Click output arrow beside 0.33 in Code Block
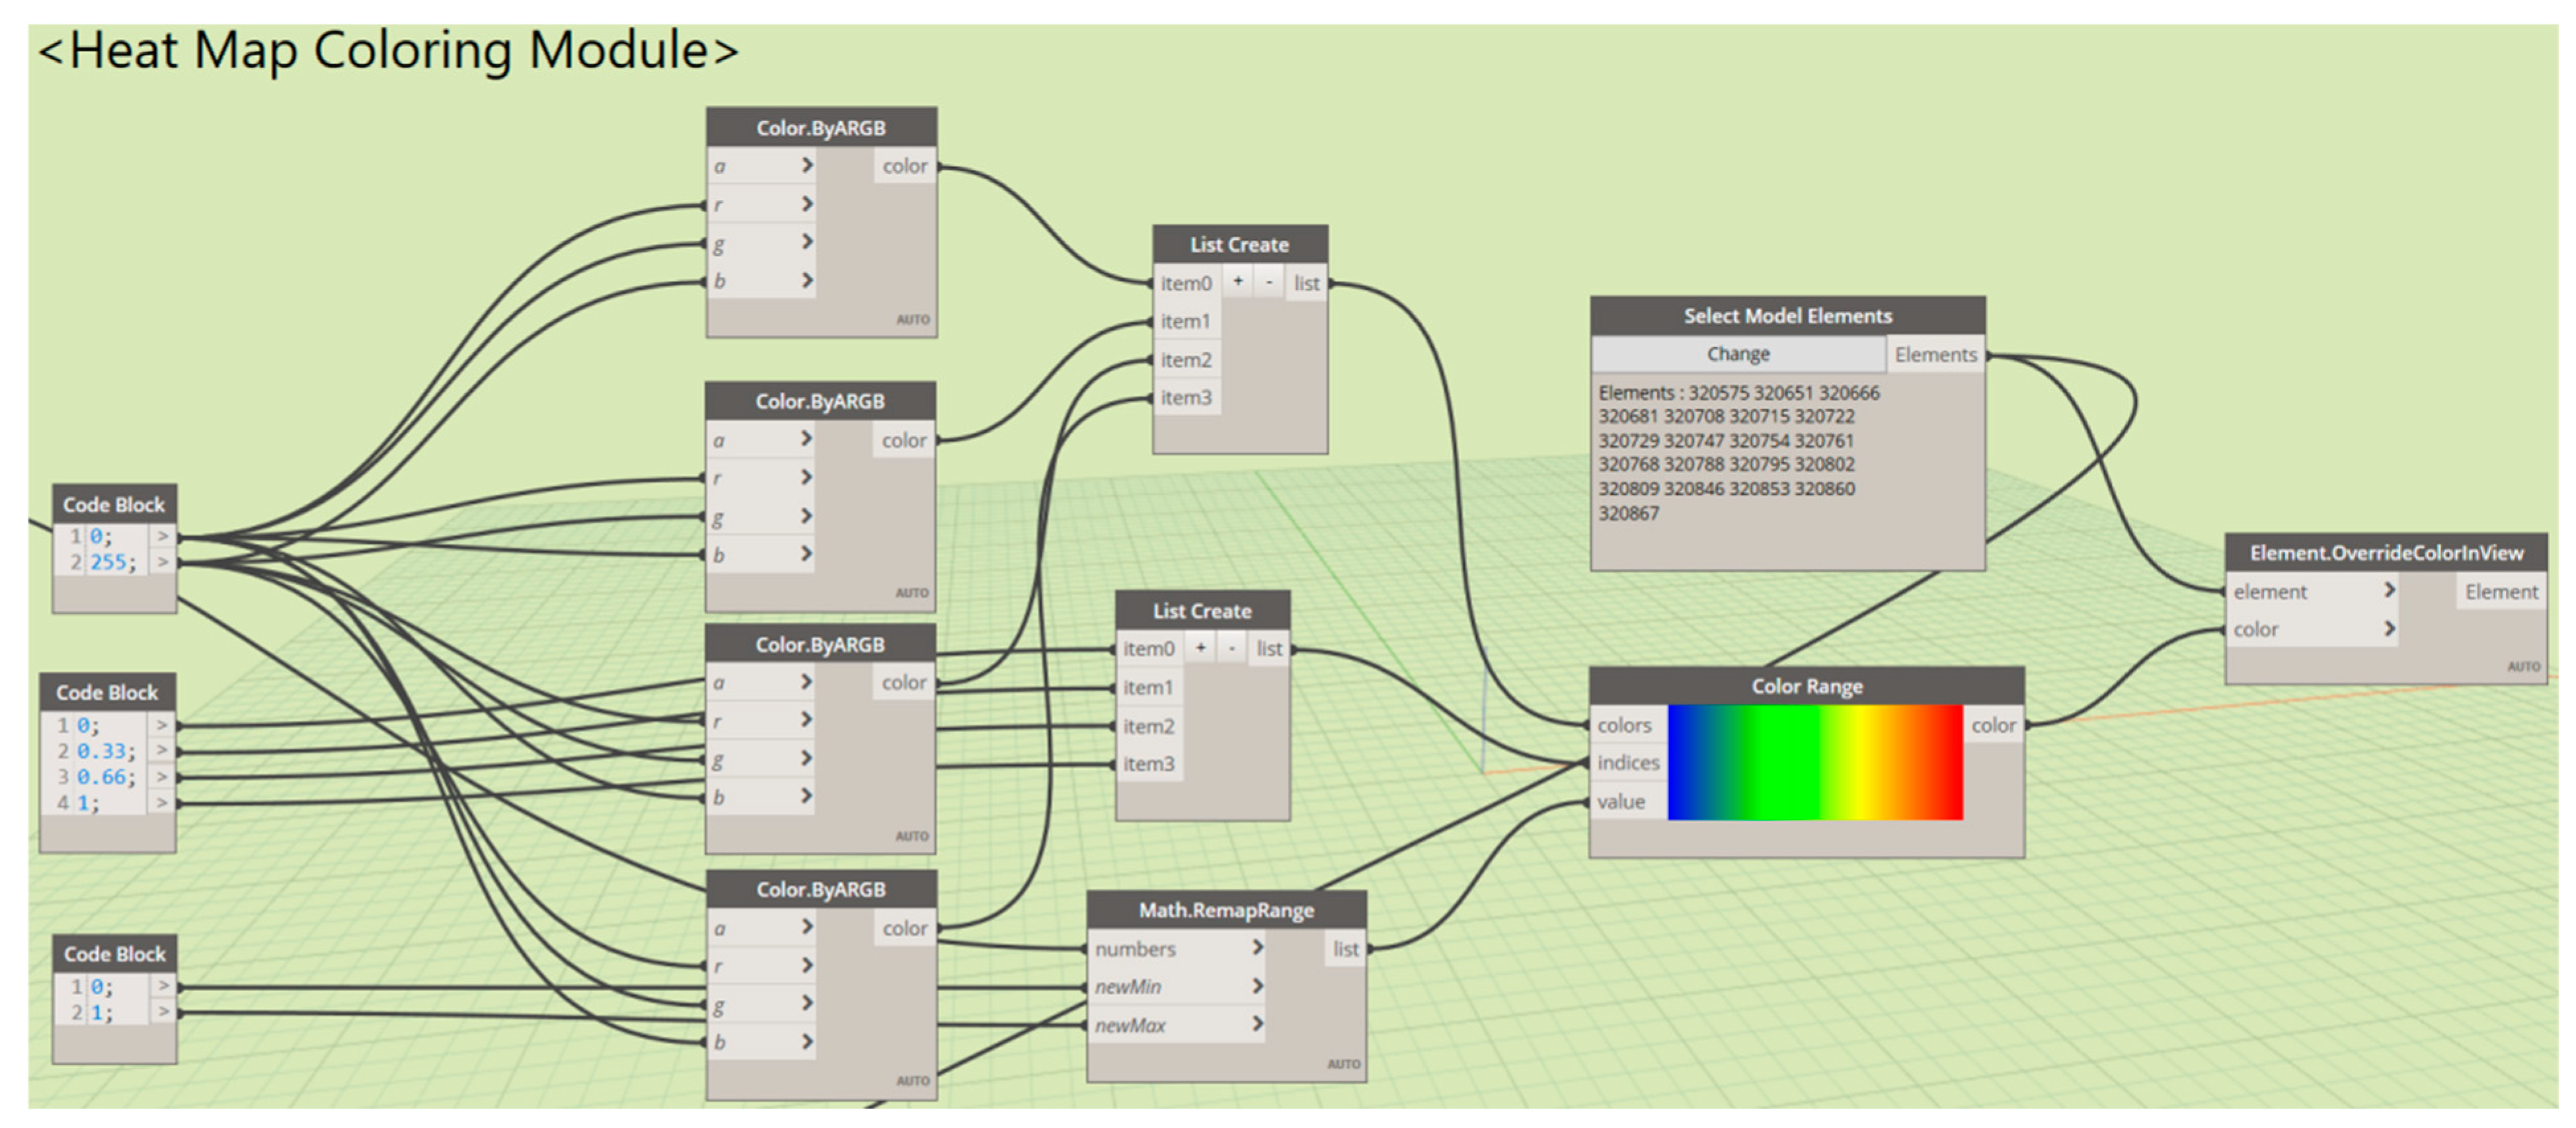Image resolution: width=2576 pixels, height=1128 pixels. click(x=162, y=750)
